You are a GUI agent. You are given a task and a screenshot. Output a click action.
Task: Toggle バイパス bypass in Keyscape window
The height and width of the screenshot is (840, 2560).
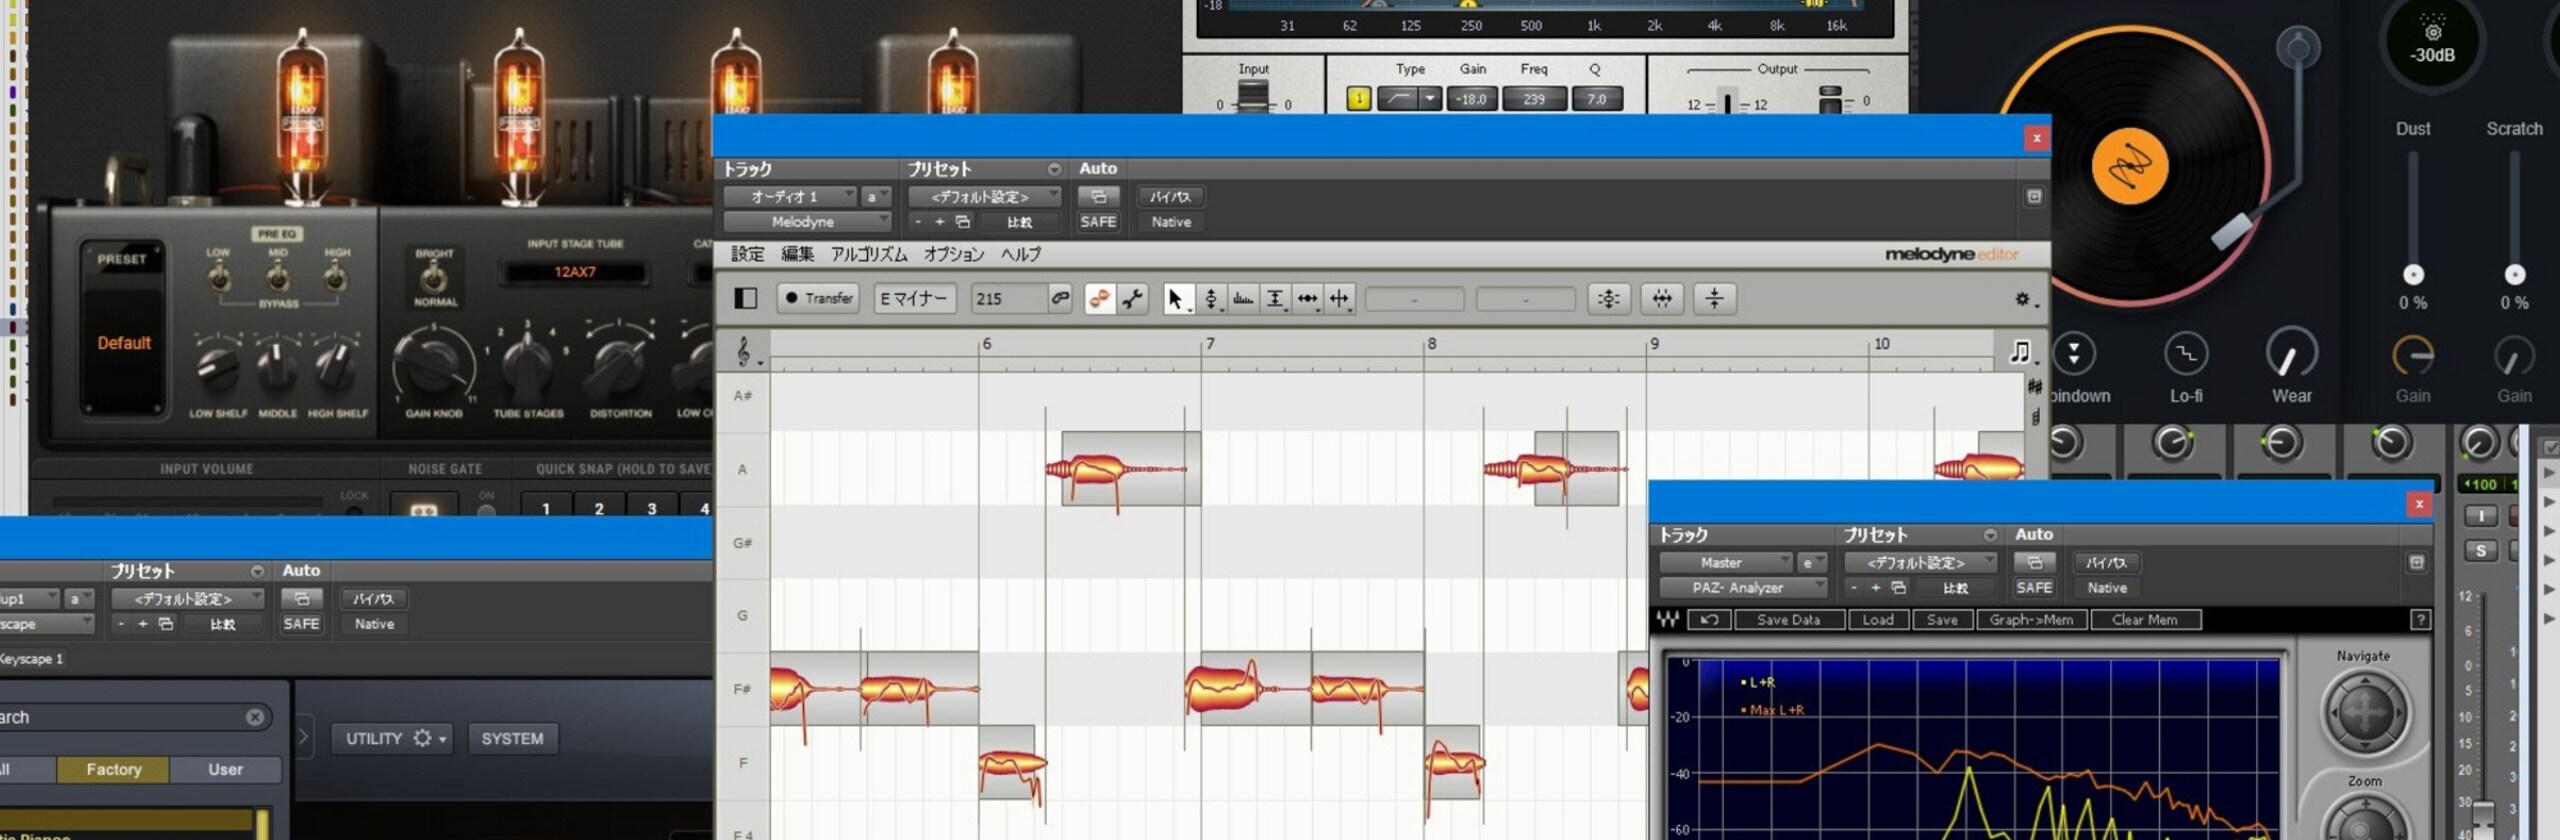[374, 599]
